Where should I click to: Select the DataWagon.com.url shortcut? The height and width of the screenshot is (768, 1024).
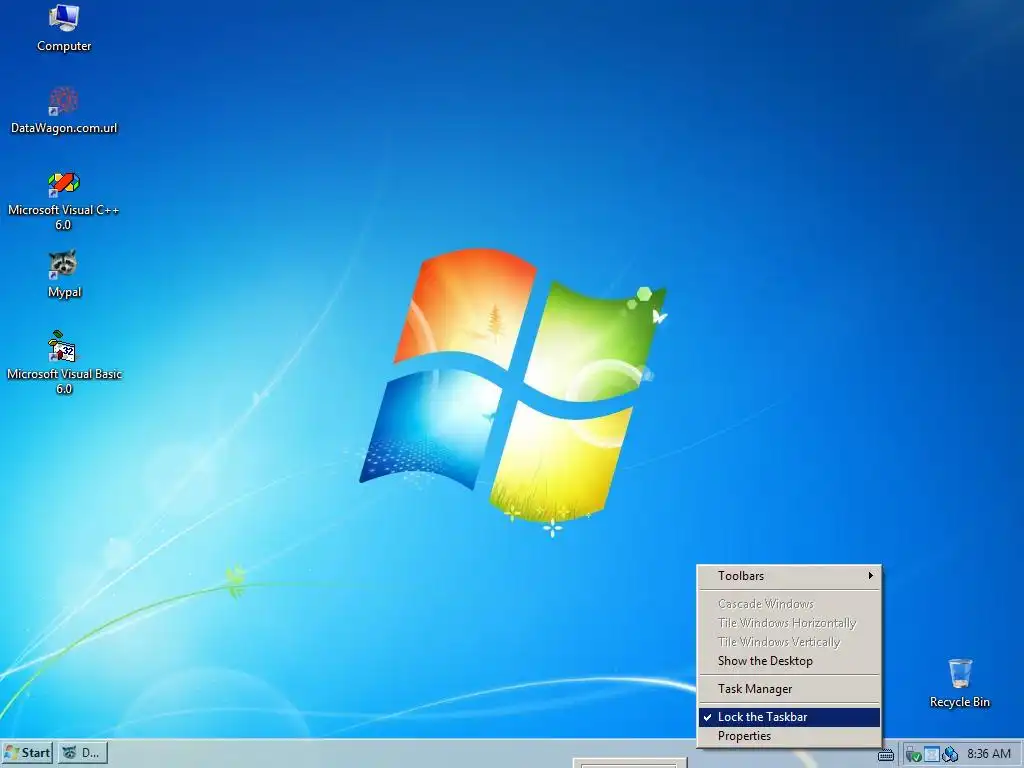click(64, 111)
